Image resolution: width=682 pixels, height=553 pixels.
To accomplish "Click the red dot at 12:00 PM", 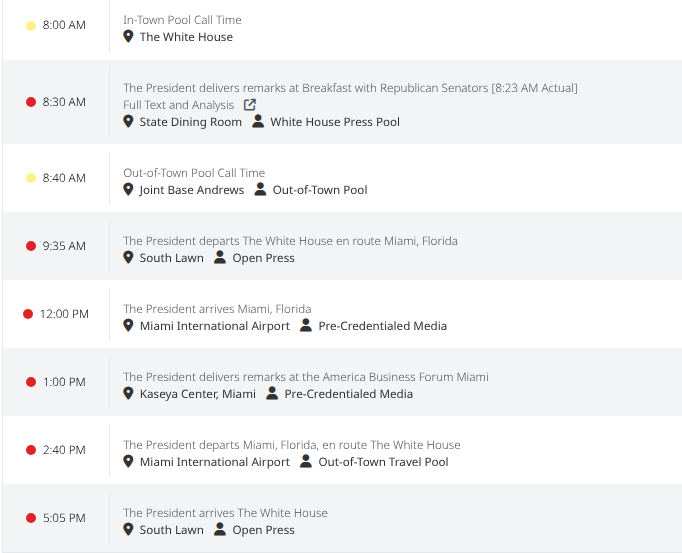I will pos(28,314).
